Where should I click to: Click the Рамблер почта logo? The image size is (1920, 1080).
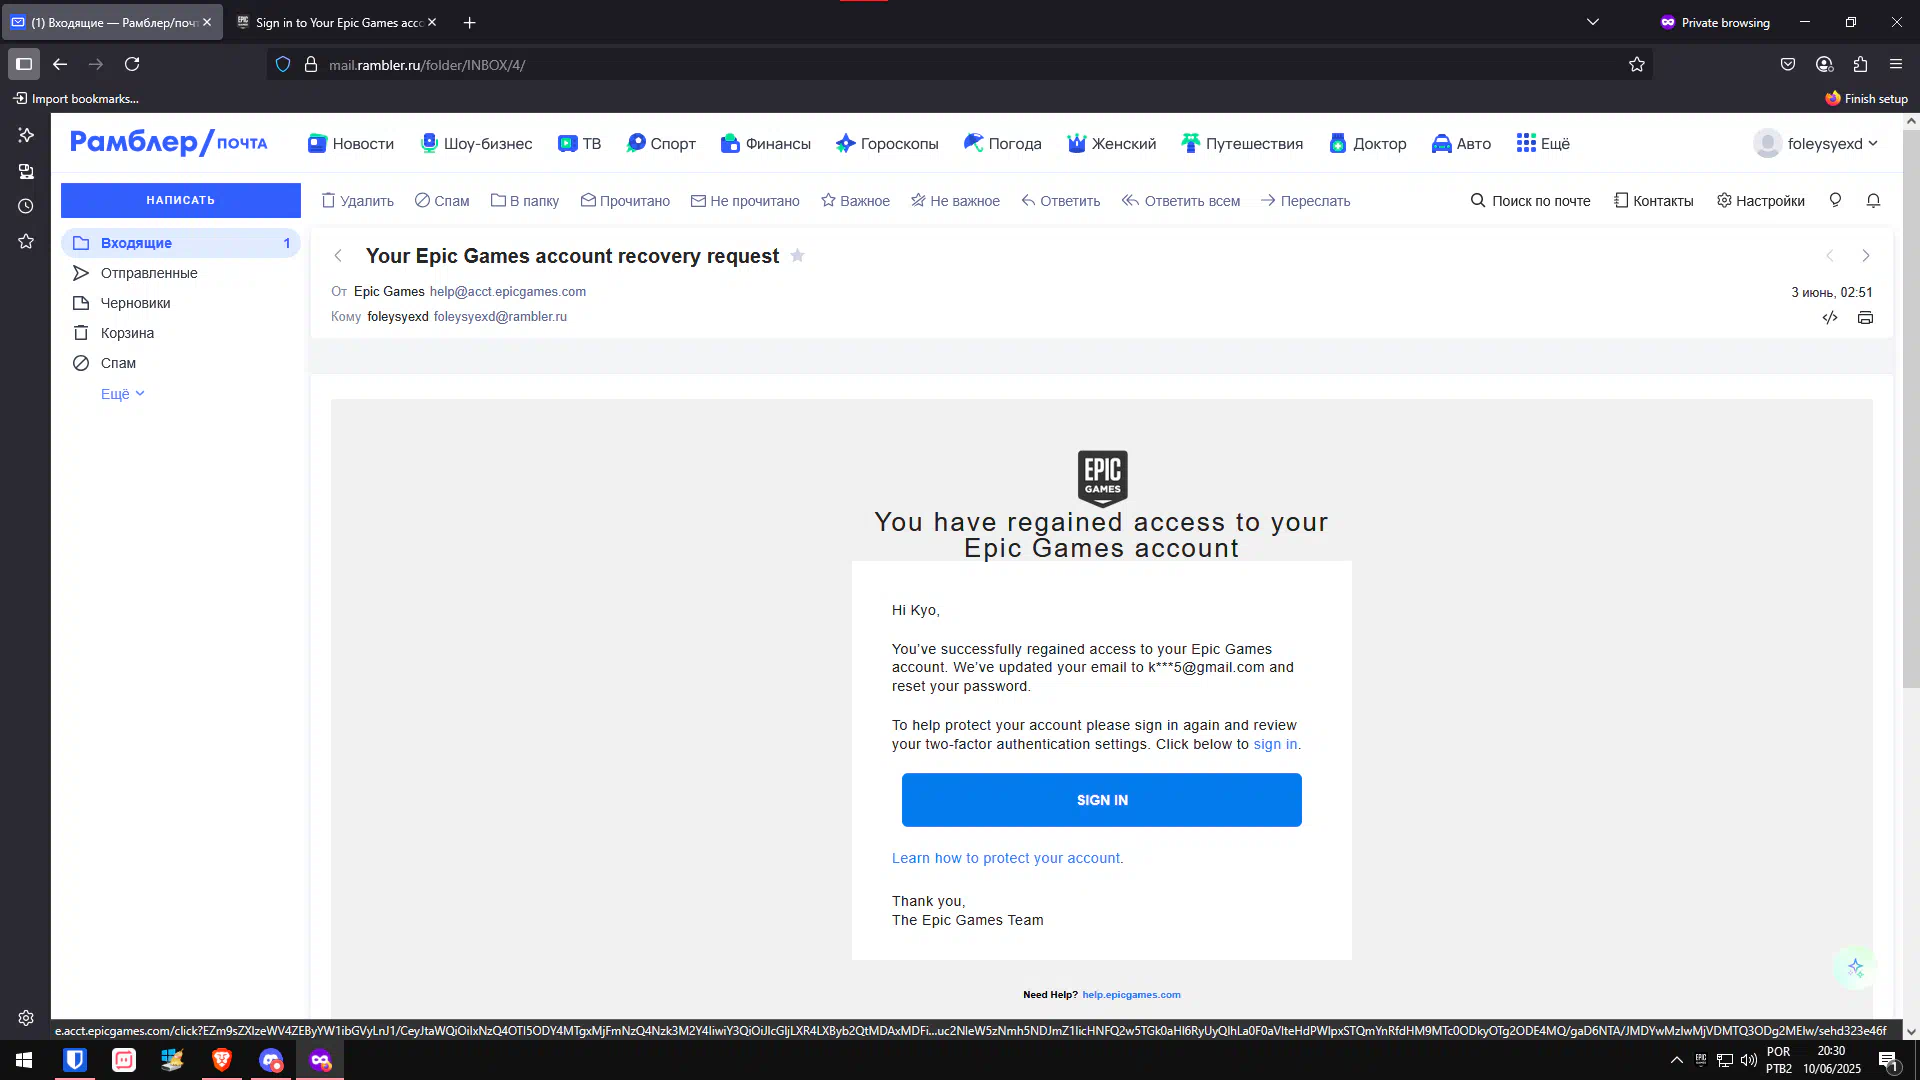pos(168,143)
